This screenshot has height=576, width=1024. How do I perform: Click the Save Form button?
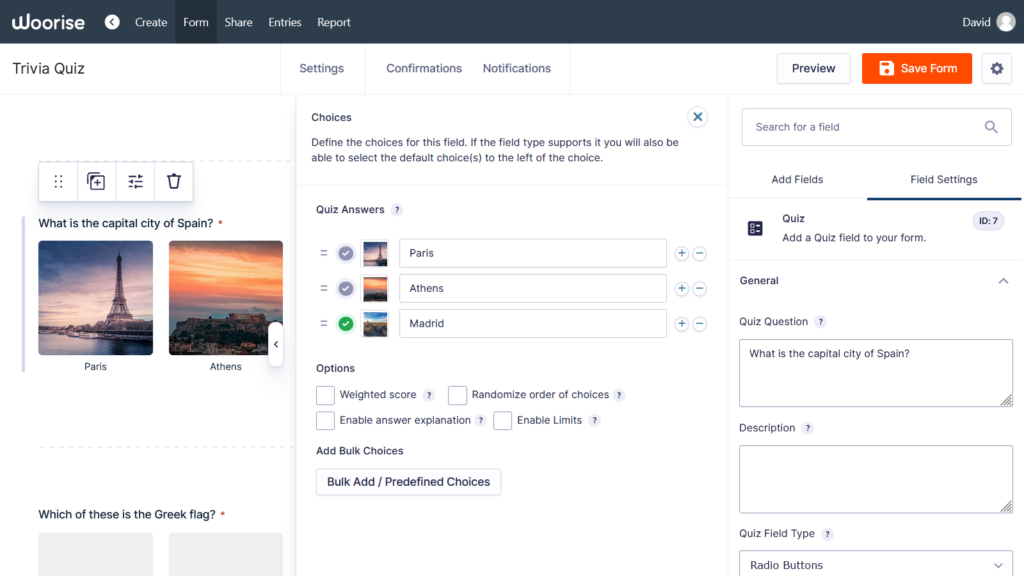pos(917,68)
